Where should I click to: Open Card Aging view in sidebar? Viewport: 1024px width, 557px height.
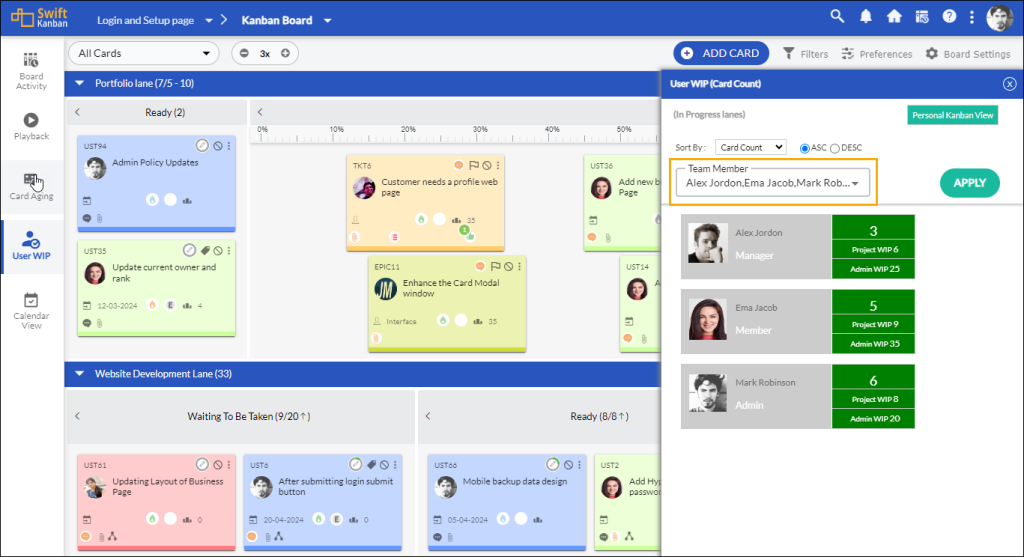[x=31, y=186]
